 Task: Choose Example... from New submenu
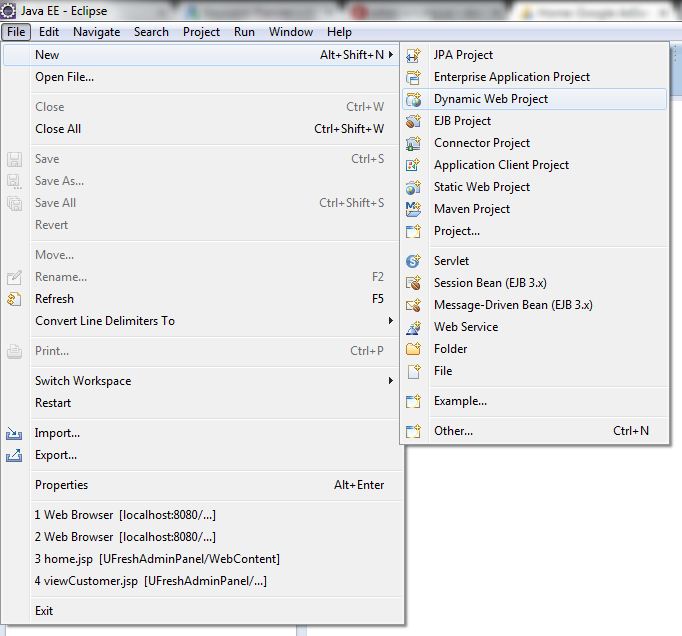click(535, 401)
